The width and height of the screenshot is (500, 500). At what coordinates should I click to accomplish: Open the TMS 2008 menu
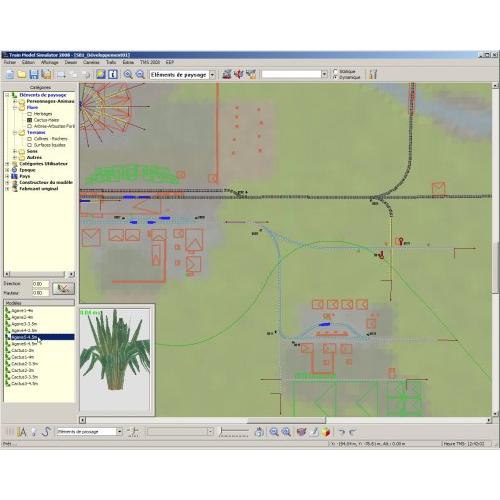(150, 62)
